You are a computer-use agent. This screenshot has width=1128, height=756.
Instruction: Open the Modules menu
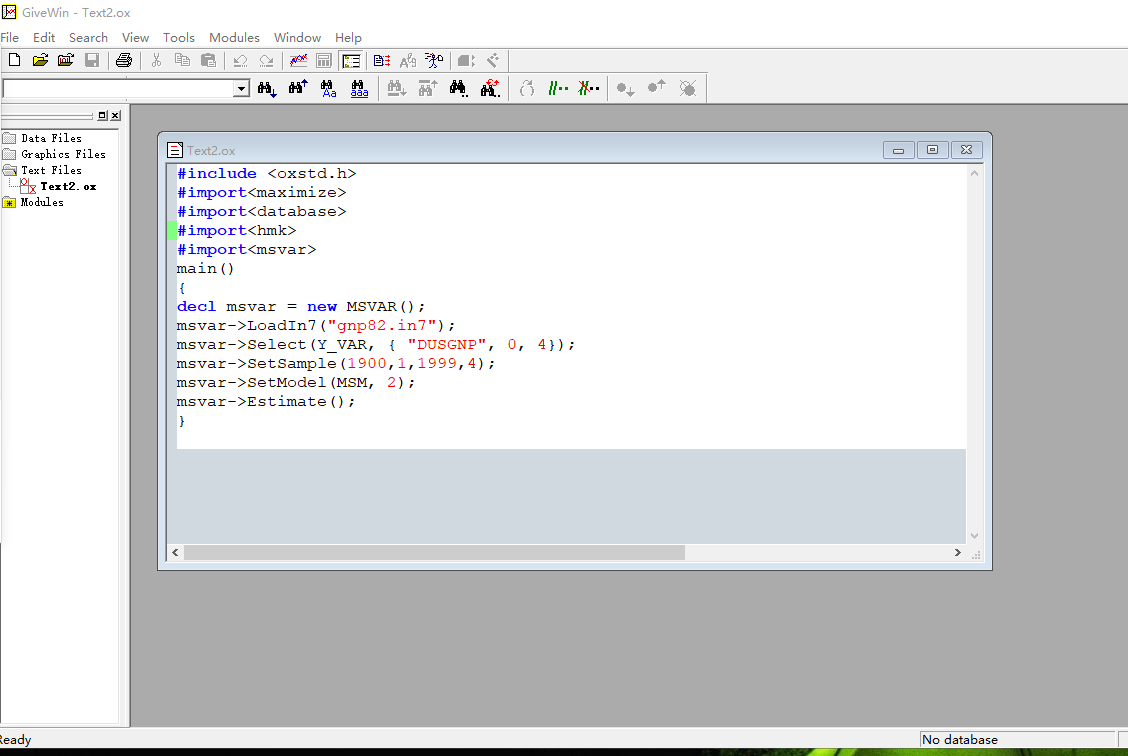point(234,37)
